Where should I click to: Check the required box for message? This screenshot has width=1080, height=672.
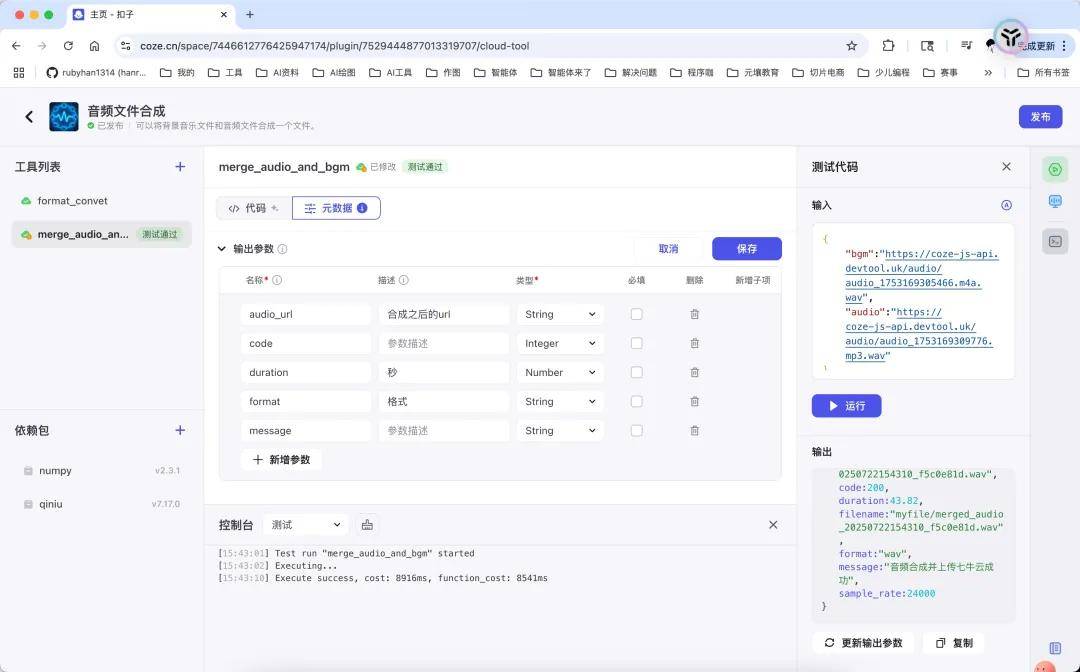pos(636,430)
